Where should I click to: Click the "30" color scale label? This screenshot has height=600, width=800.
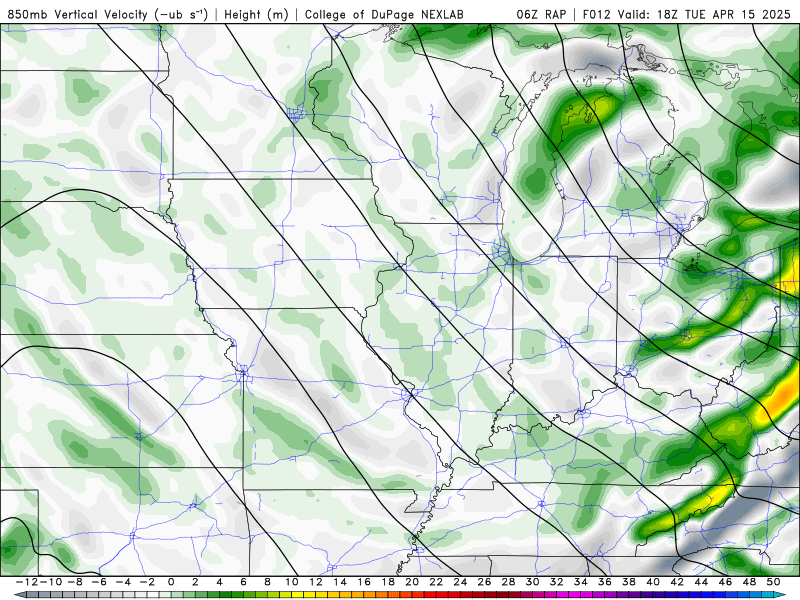[532, 582]
